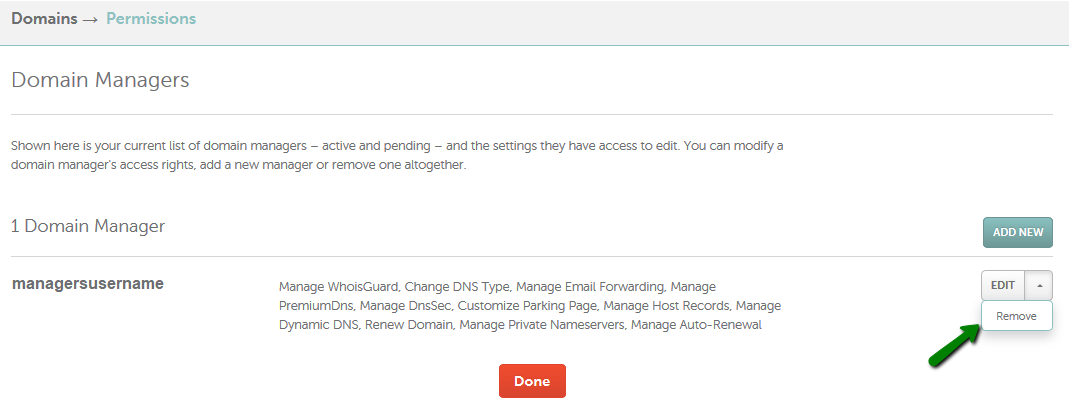This screenshot has height=410, width=1075.
Task: Click the Change DNS Type permission text
Action: pyautogui.click(x=455, y=287)
